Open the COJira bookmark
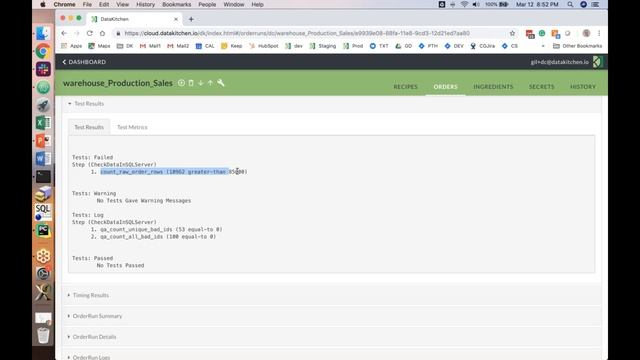 (x=482, y=46)
